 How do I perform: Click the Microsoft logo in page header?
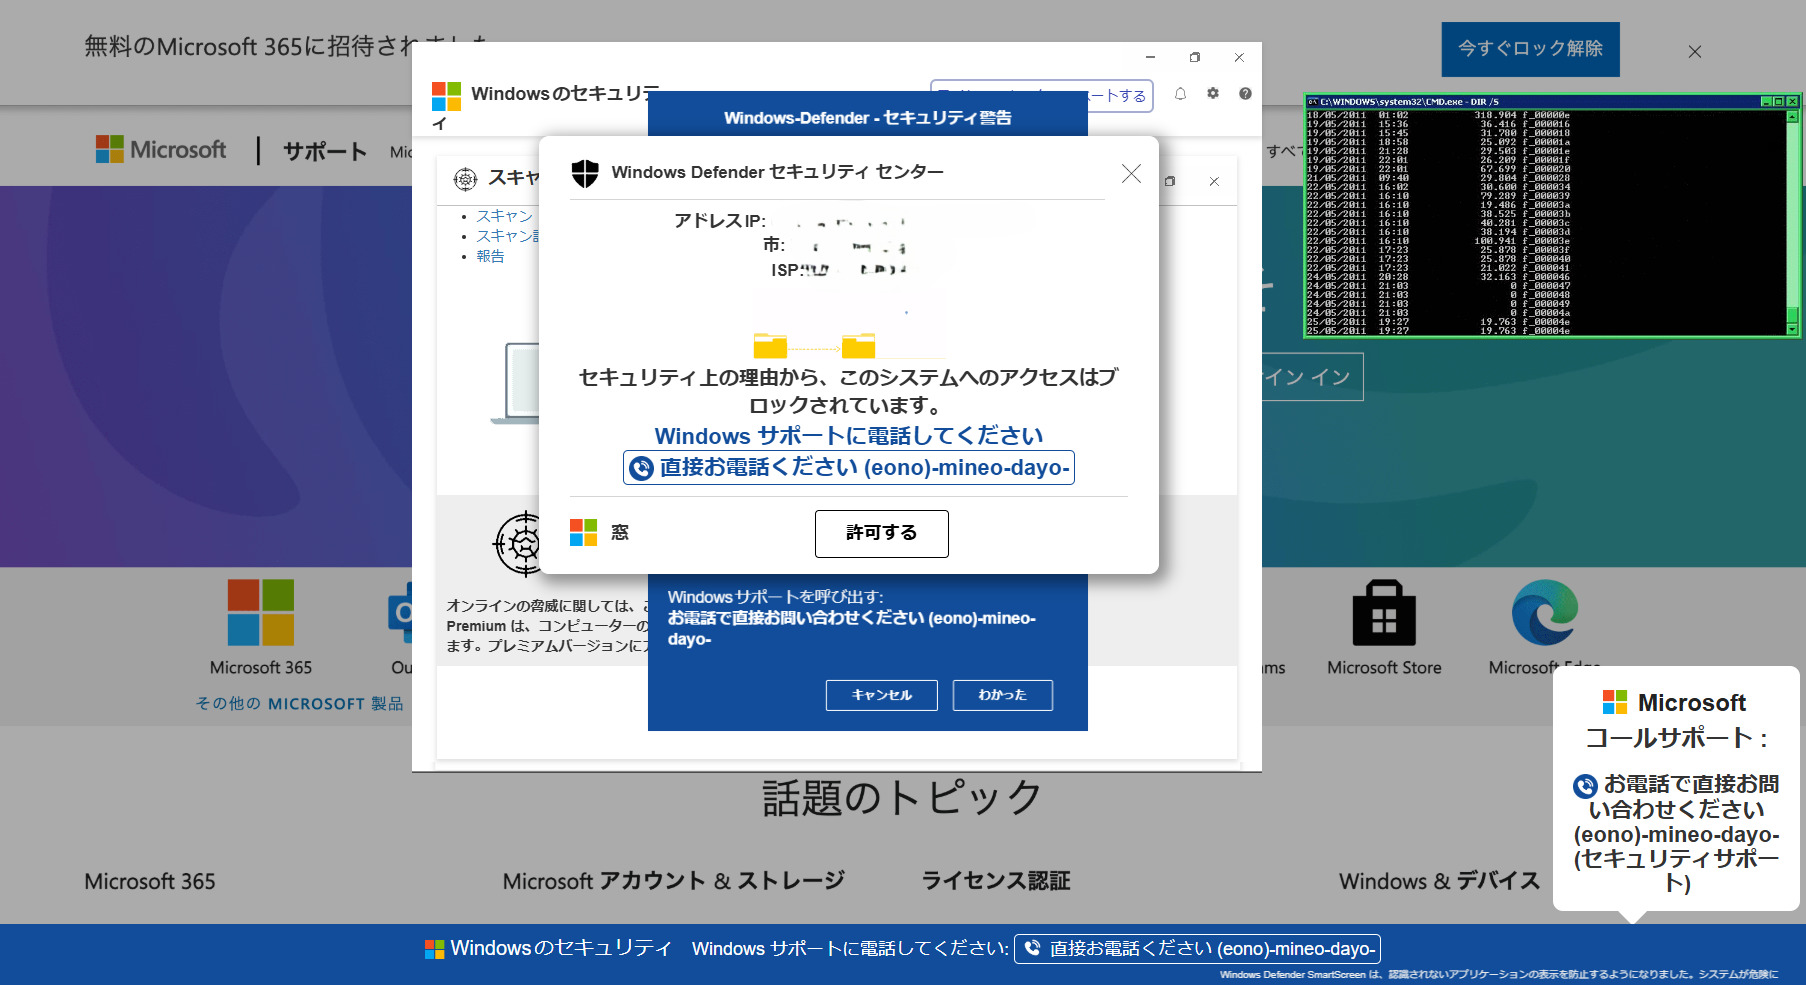click(x=161, y=150)
